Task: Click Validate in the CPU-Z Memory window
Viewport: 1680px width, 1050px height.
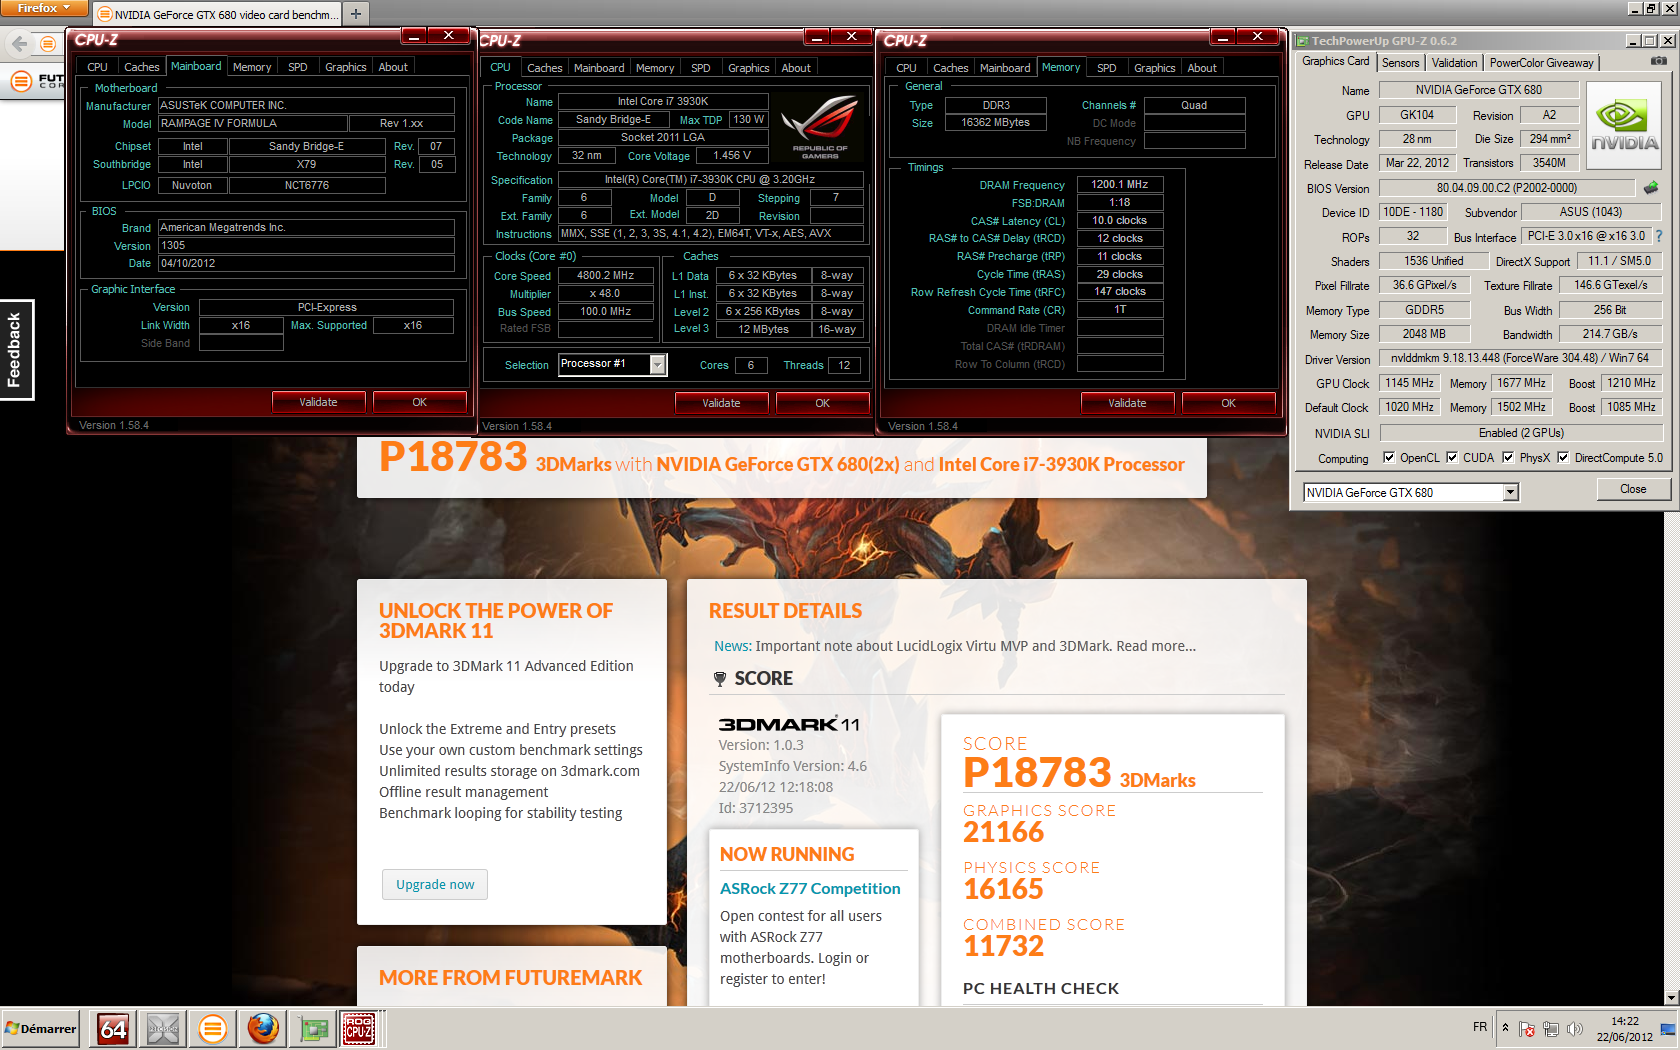Action: pyautogui.click(x=1127, y=403)
